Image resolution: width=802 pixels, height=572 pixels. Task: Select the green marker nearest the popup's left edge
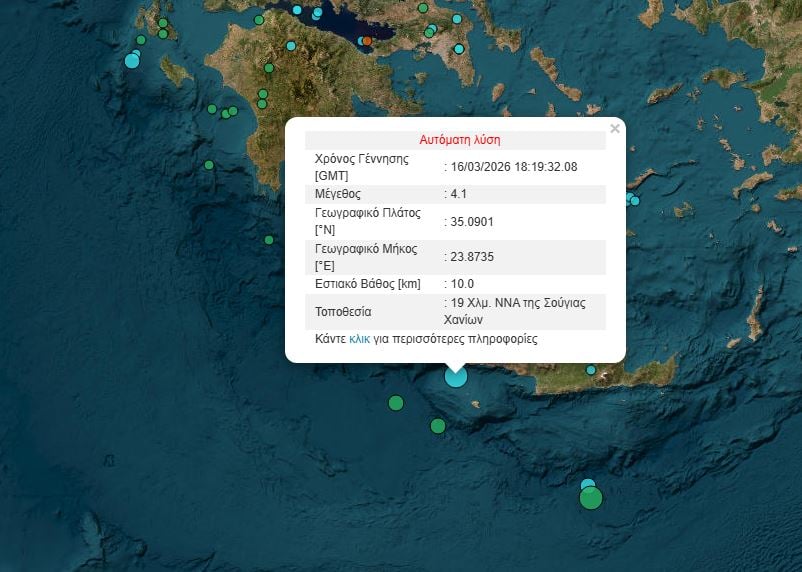coord(269,240)
